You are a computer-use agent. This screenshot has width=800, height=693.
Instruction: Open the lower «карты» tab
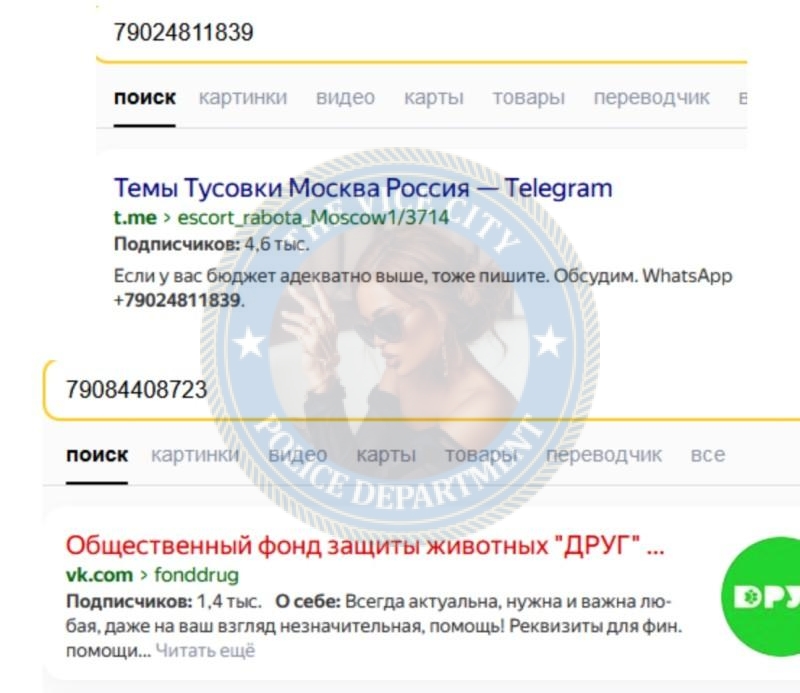(x=386, y=454)
